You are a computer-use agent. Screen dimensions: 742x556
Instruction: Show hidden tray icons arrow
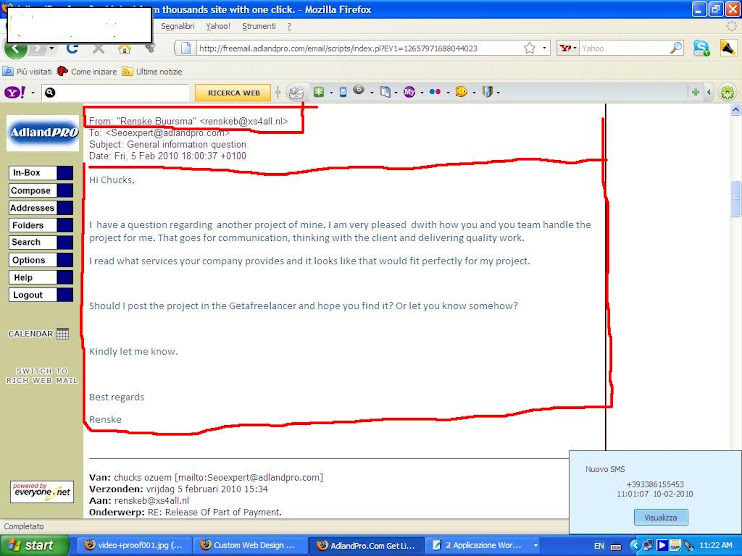coord(635,546)
